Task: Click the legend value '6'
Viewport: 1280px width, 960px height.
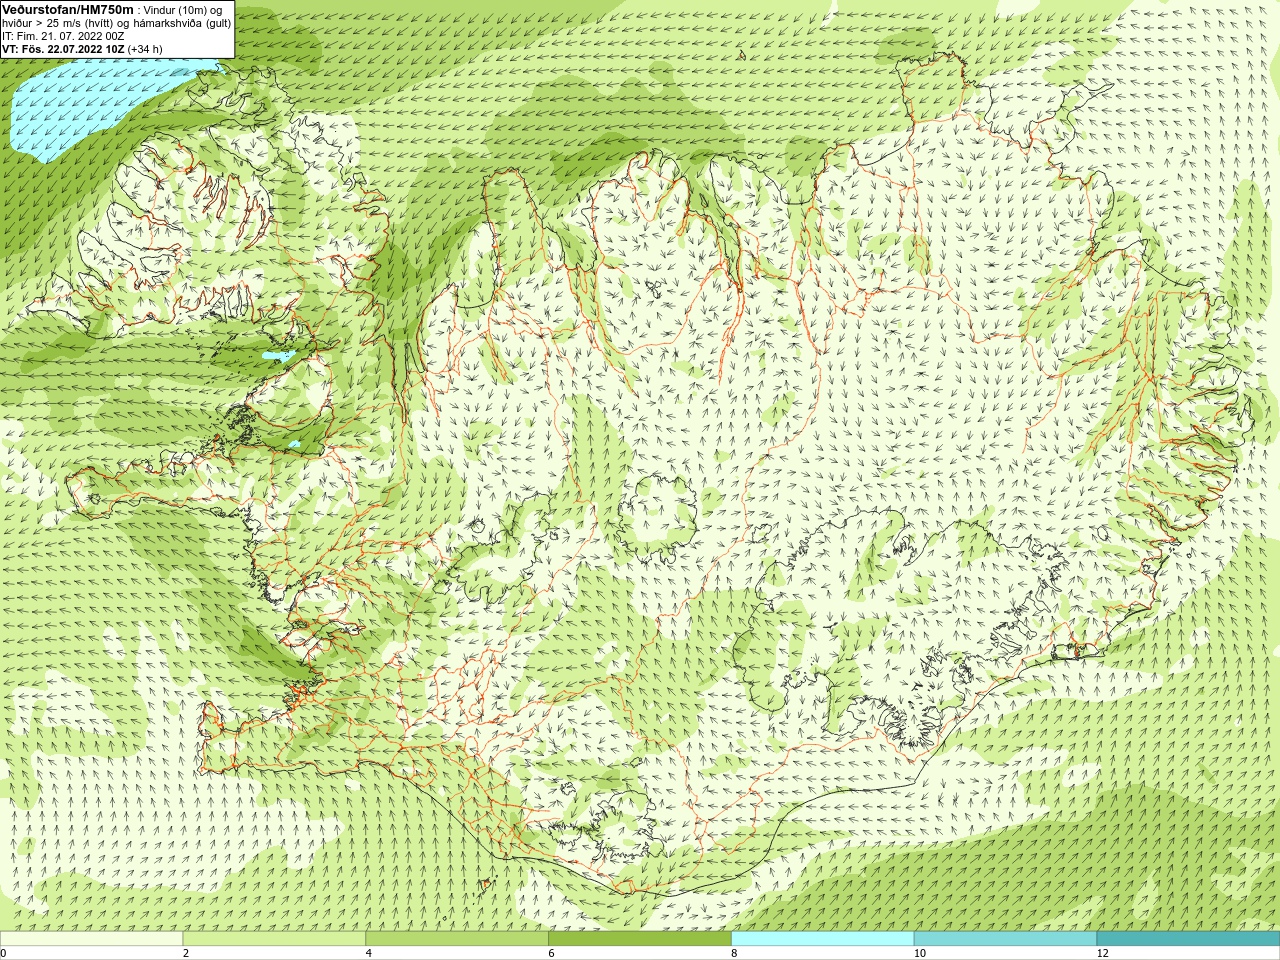Action: tap(552, 953)
